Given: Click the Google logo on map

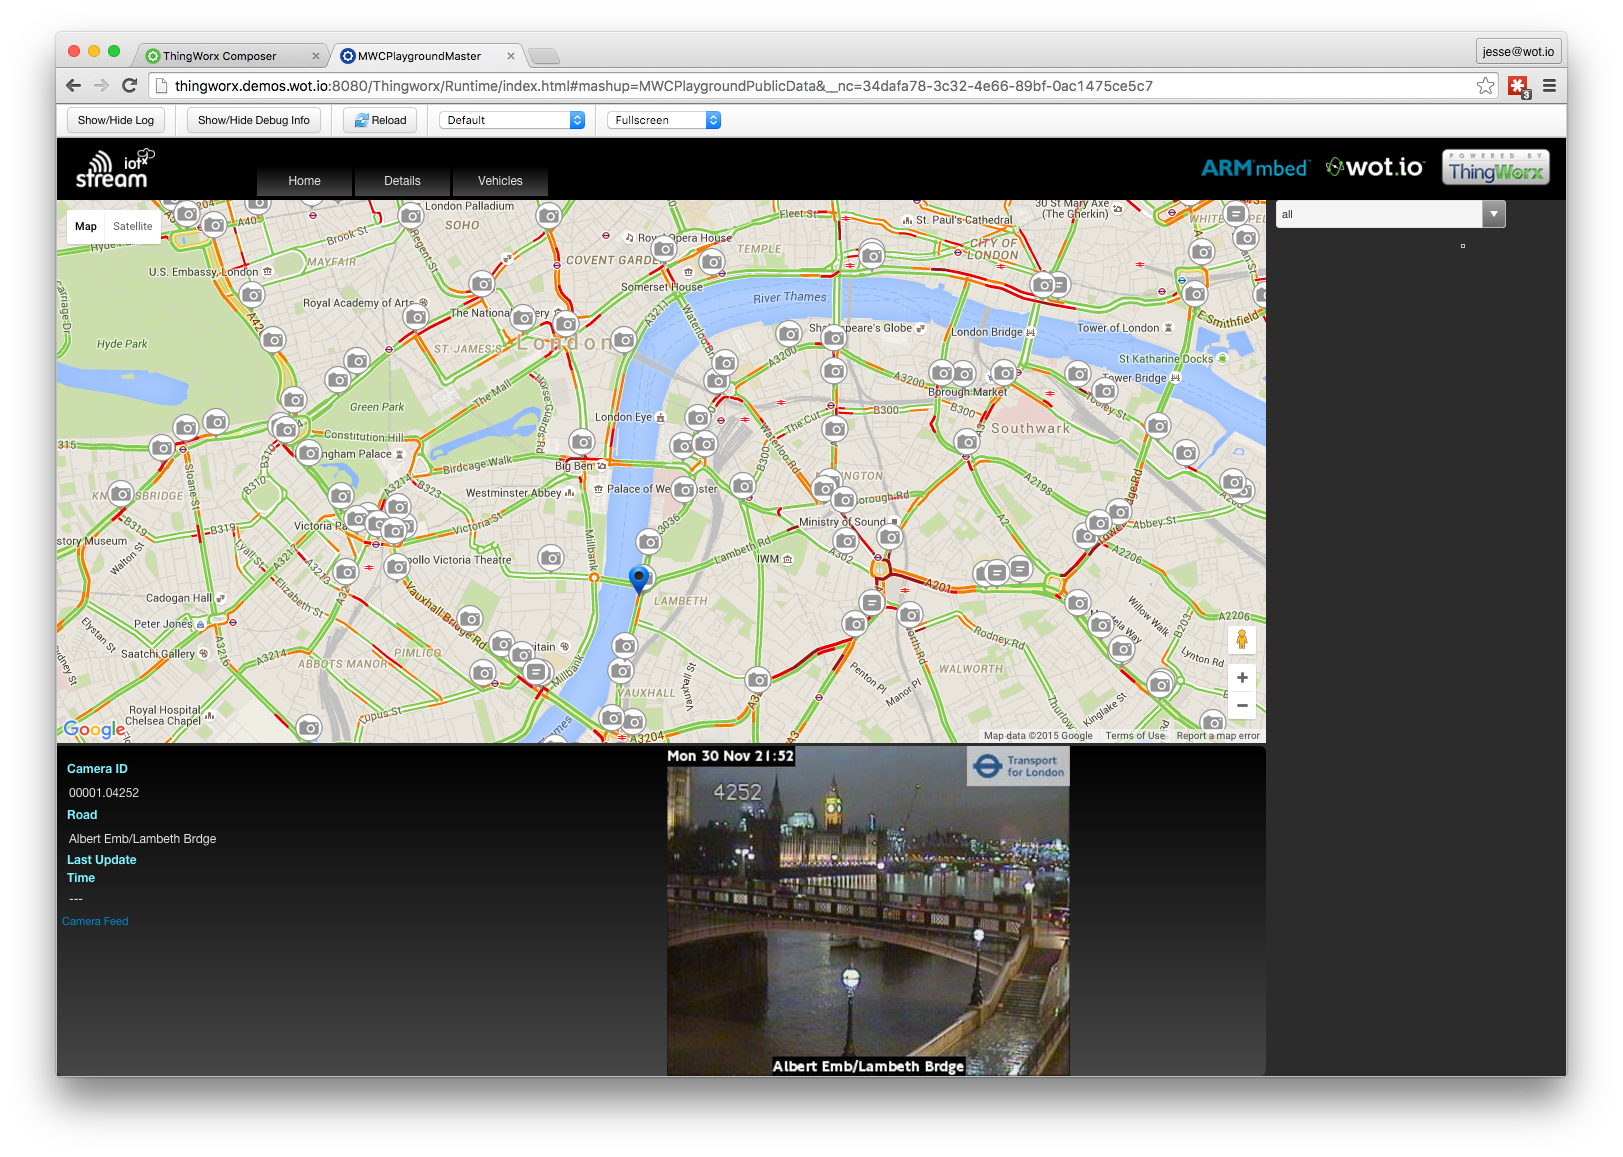Looking at the screenshot, I should [x=94, y=729].
